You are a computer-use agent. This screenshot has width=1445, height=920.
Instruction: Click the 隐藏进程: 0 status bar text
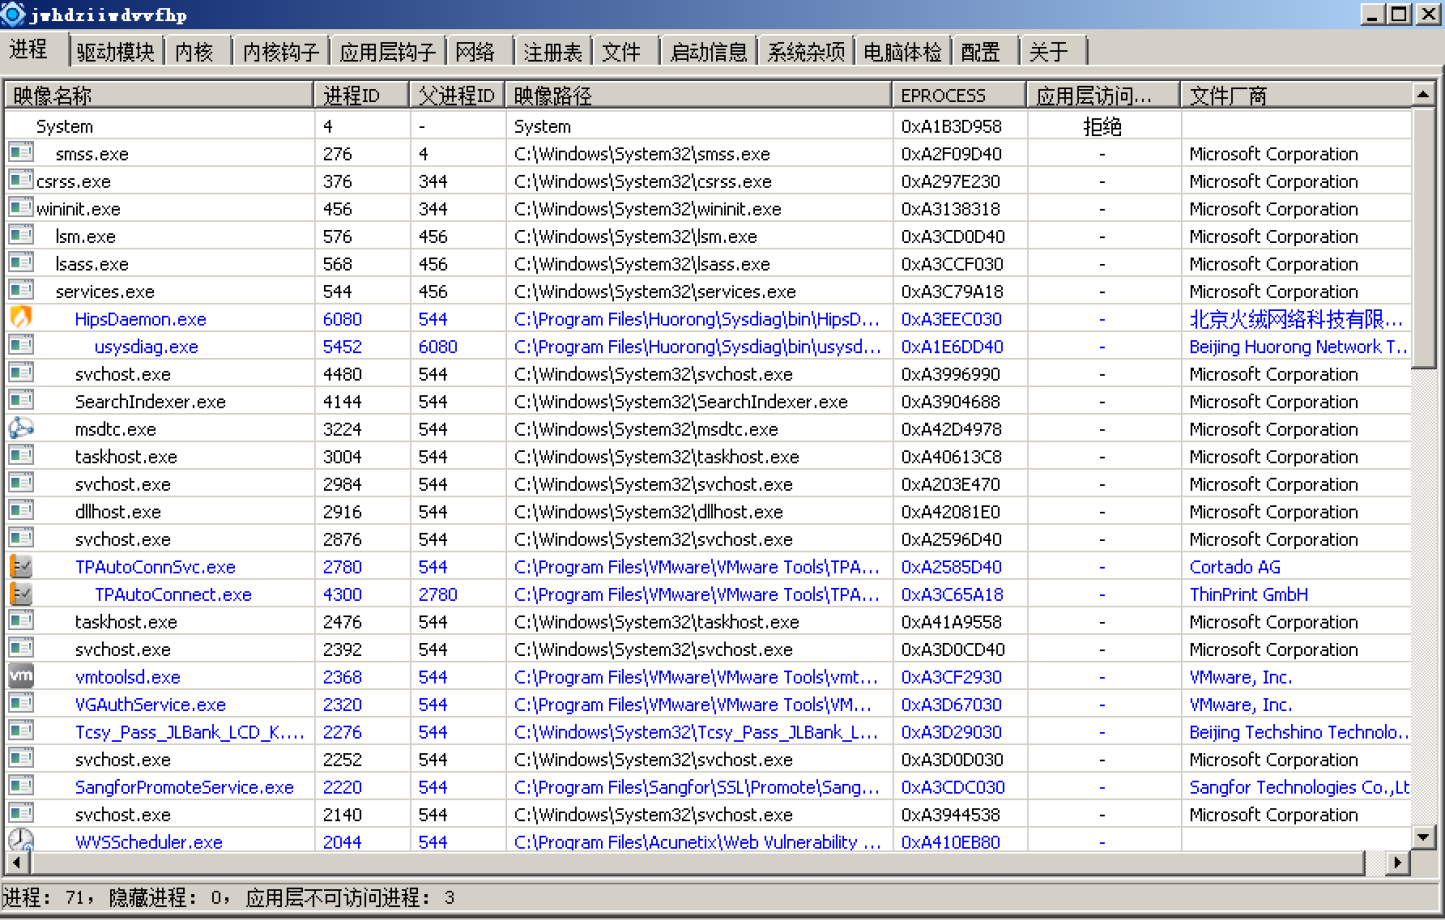click(164, 897)
